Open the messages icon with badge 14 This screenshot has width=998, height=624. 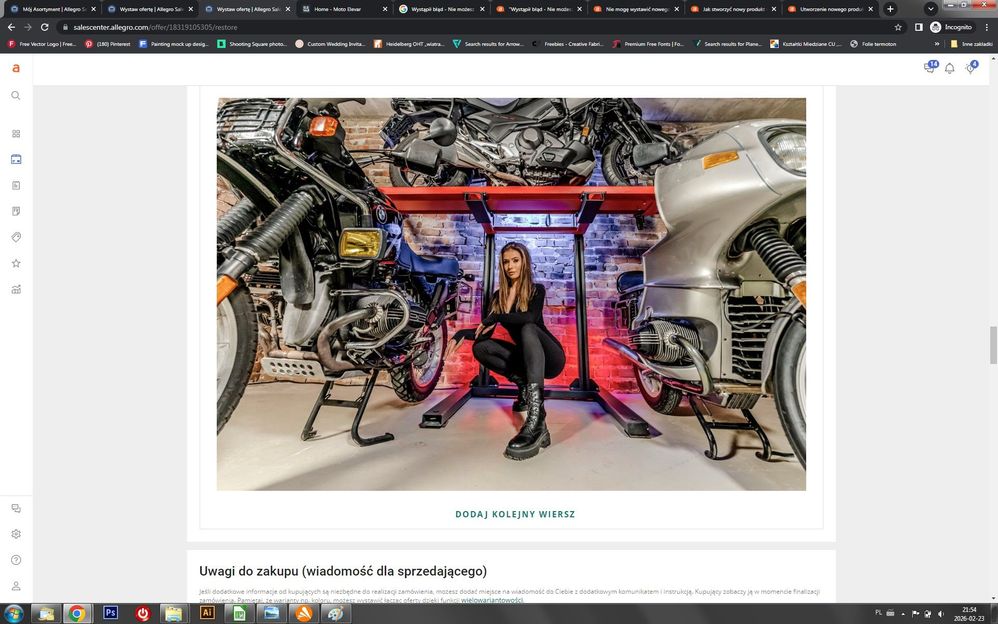929,68
